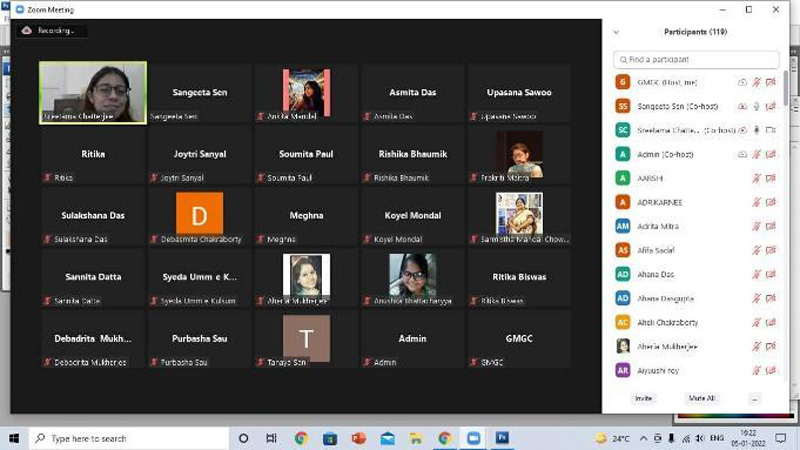800x450 pixels.
Task: Click the Find a participant search box
Action: coord(696,60)
